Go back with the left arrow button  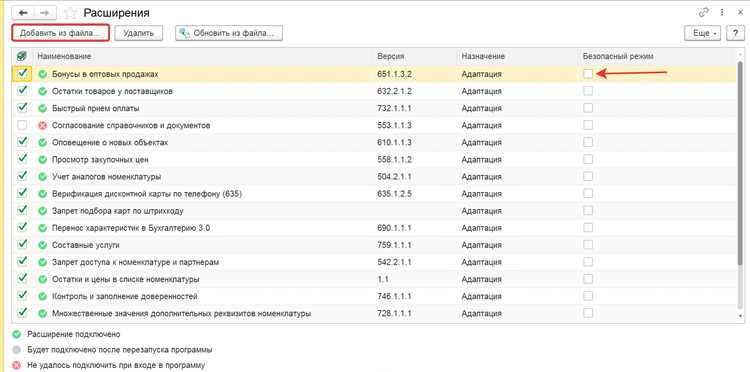[x=22, y=13]
